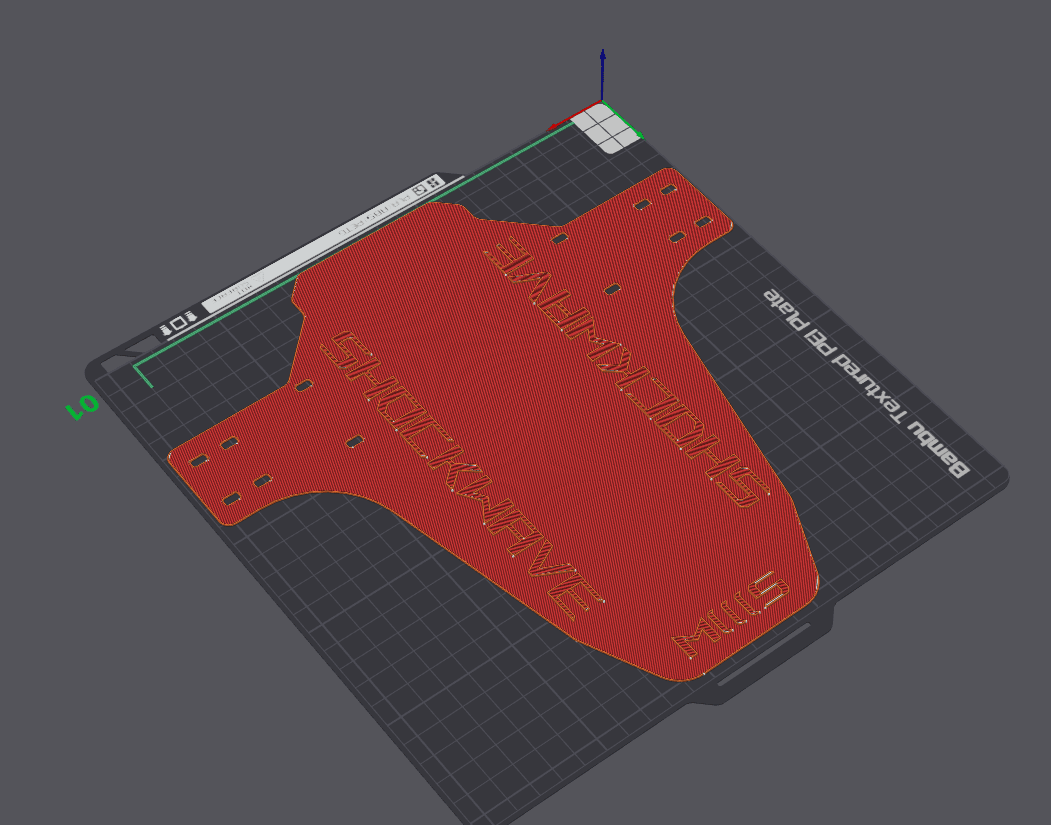Click the second spool icon on the plate strip
The height and width of the screenshot is (825, 1051).
point(190,317)
